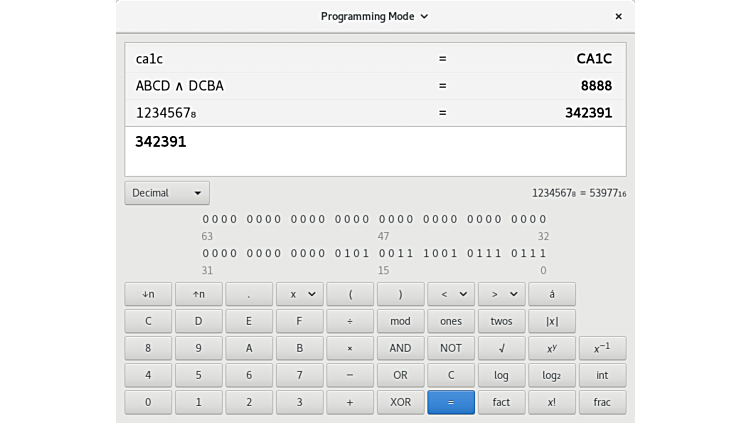Select the ABCD ∧ DCBA history entry
Screen dimensions: 752x423
coord(374,86)
